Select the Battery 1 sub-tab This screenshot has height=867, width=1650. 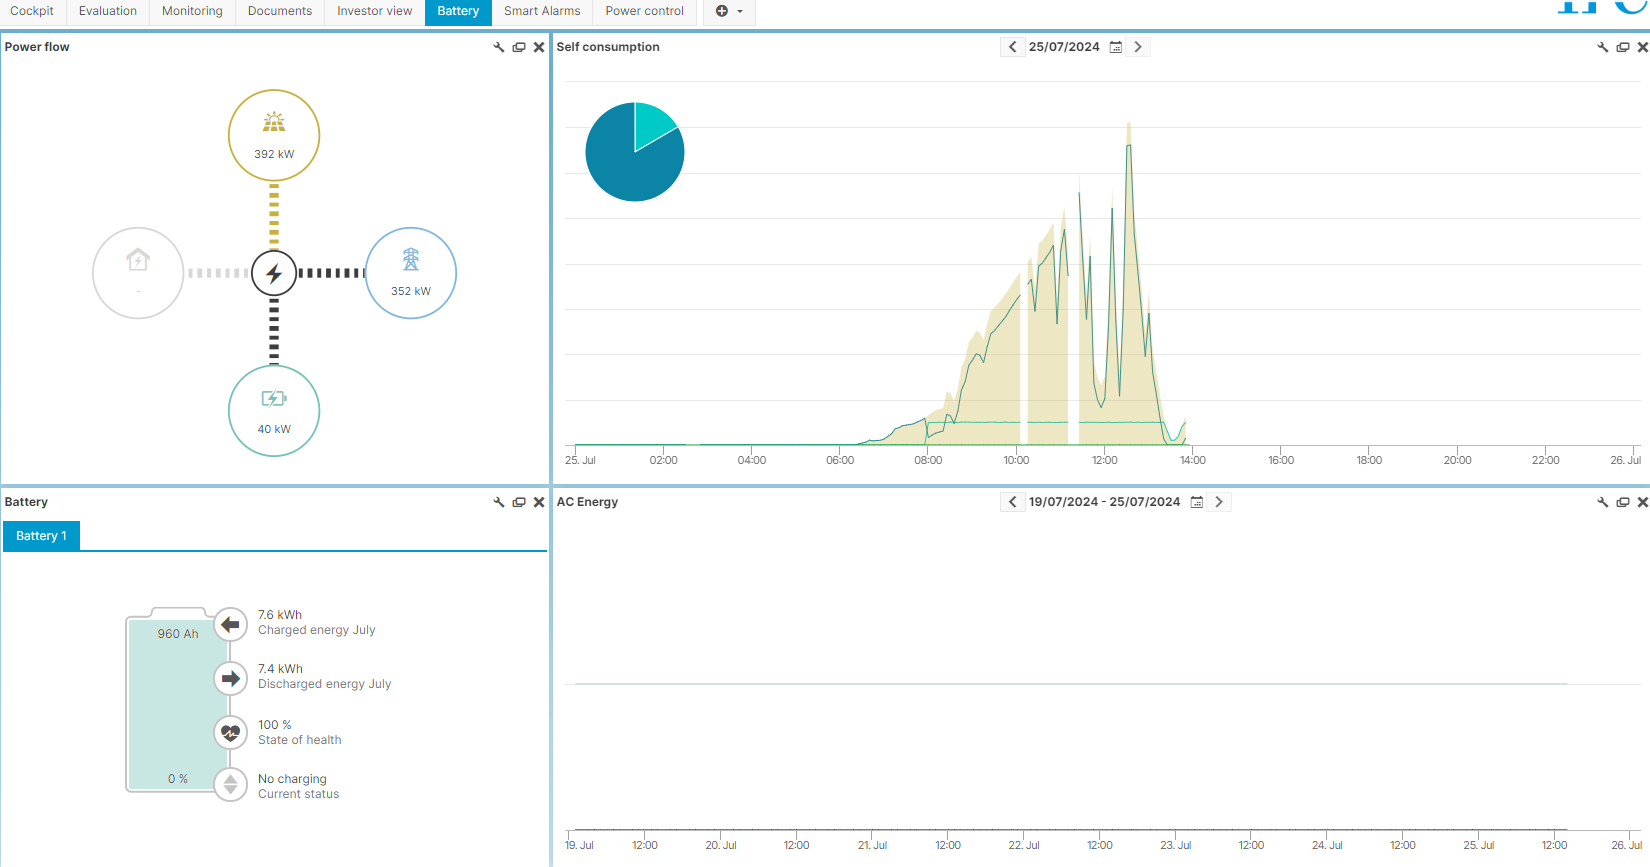tap(41, 536)
